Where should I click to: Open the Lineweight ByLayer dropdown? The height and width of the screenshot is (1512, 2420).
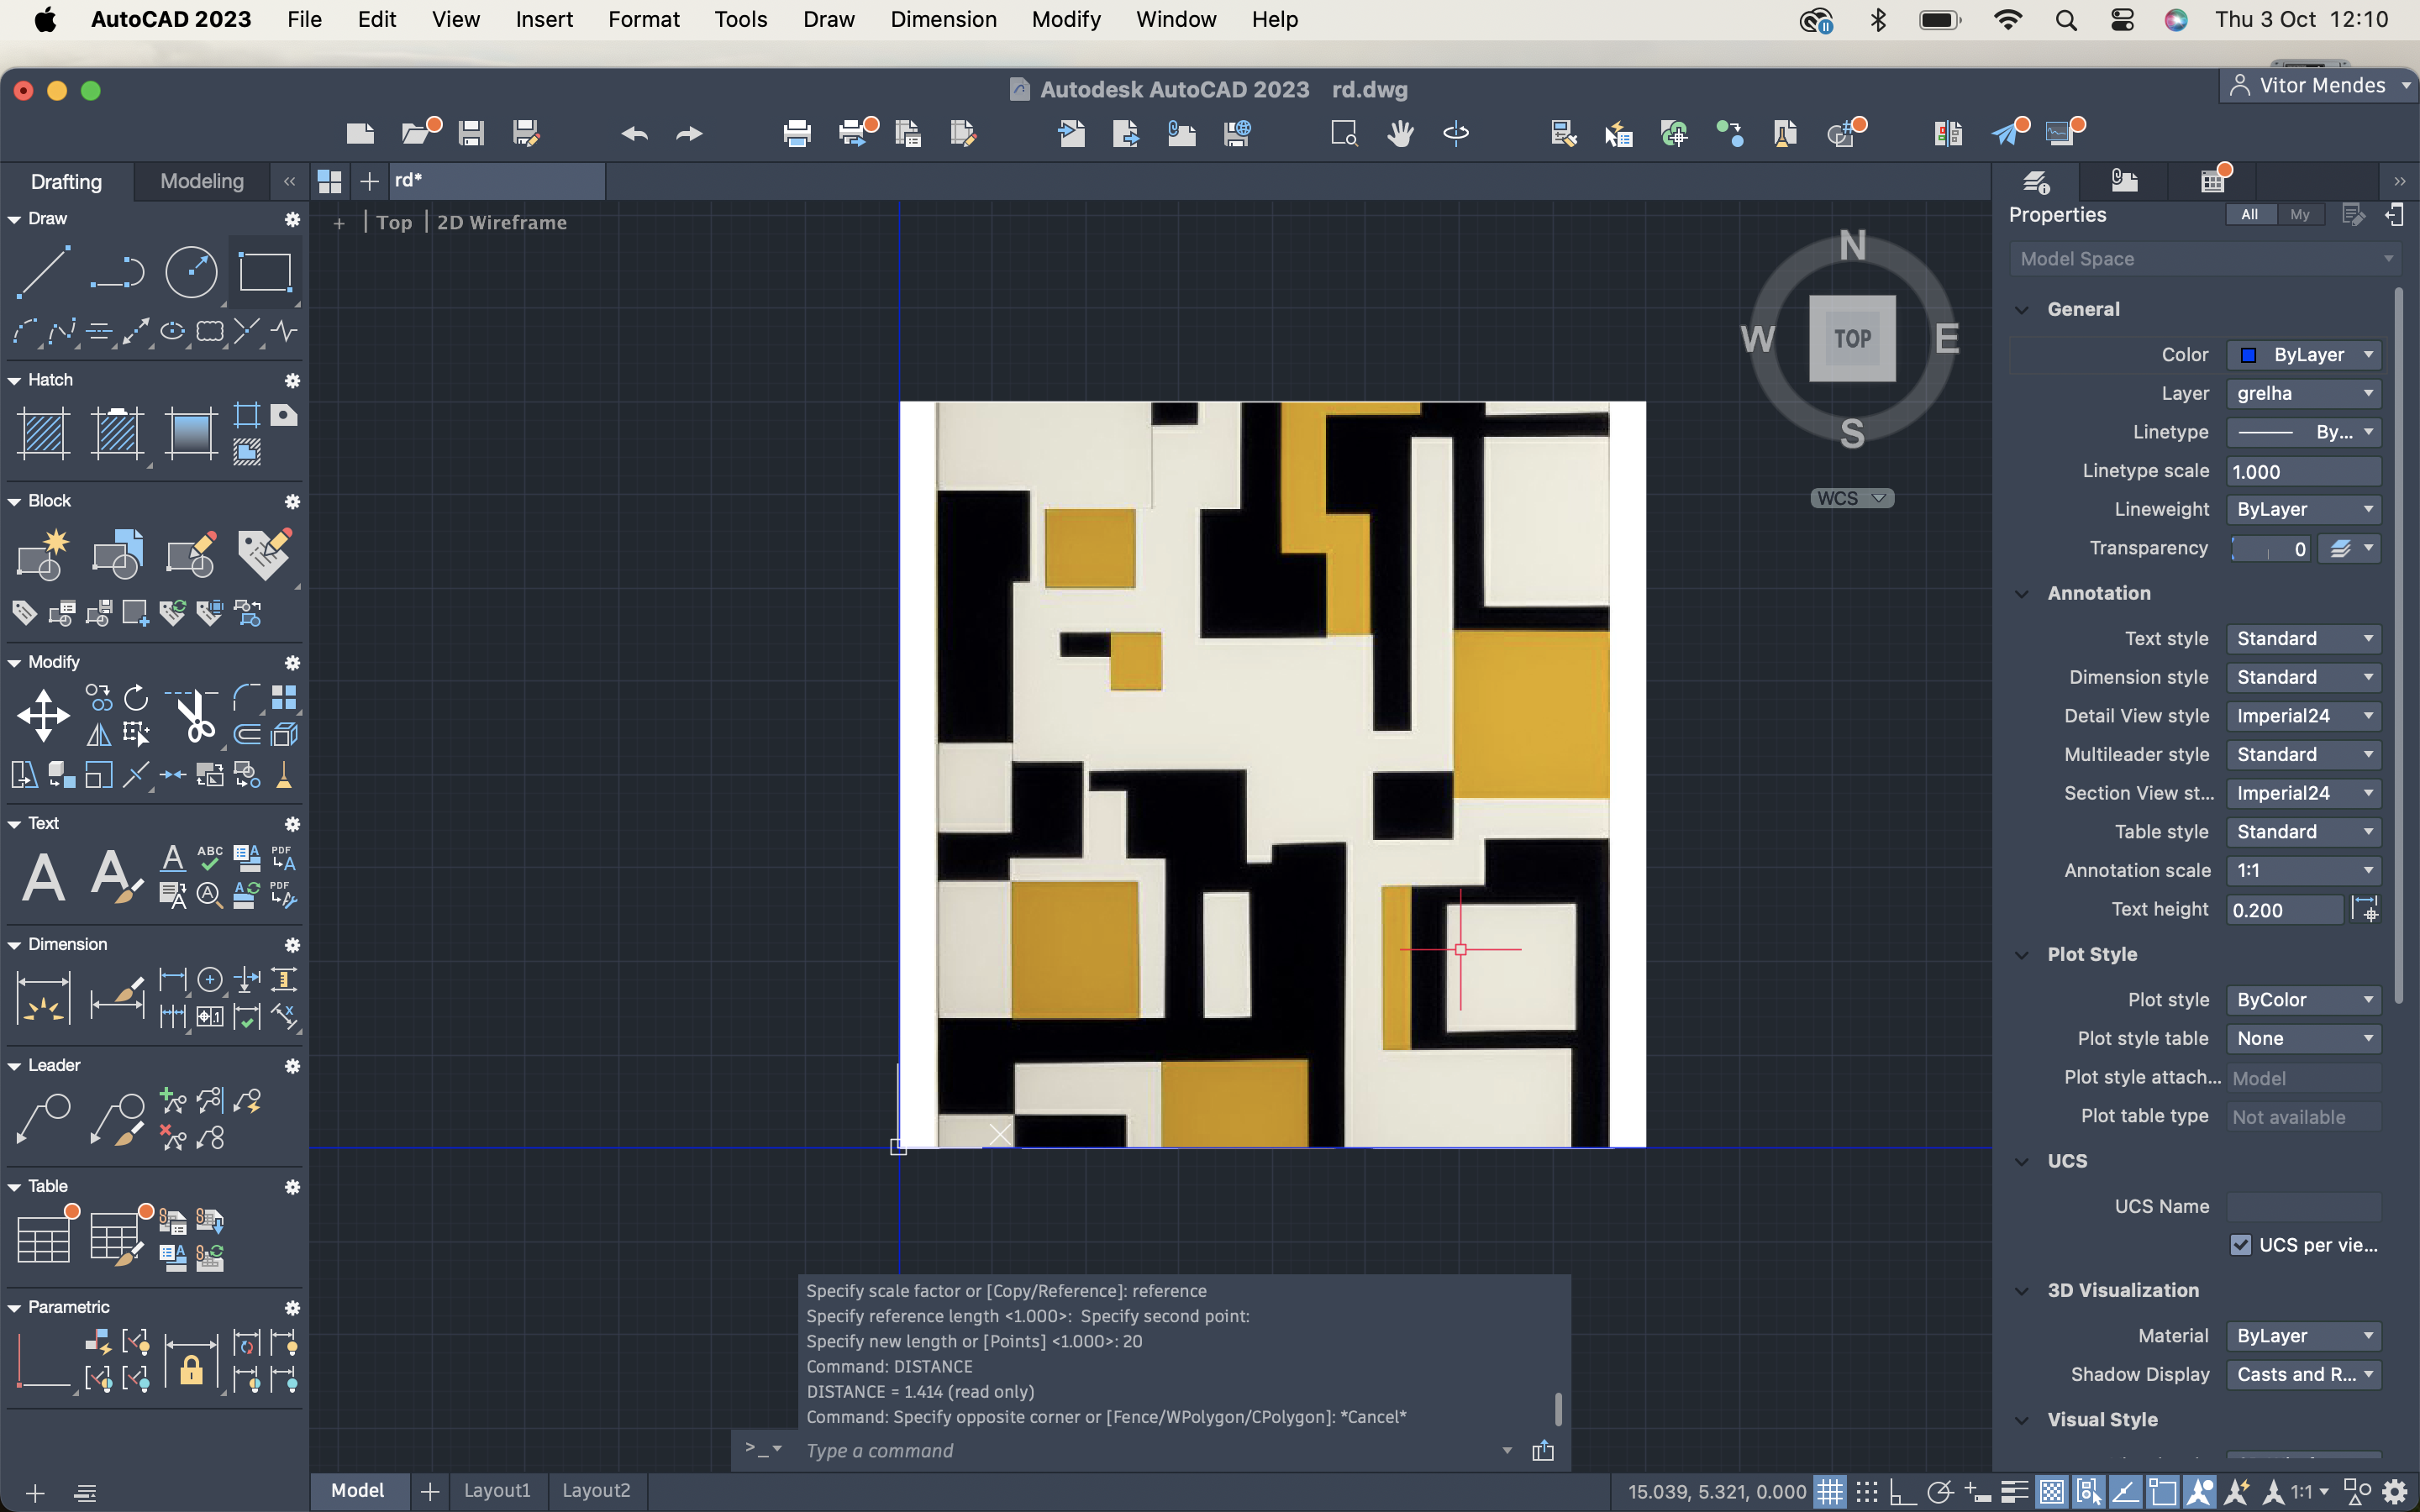pyautogui.click(x=2303, y=509)
